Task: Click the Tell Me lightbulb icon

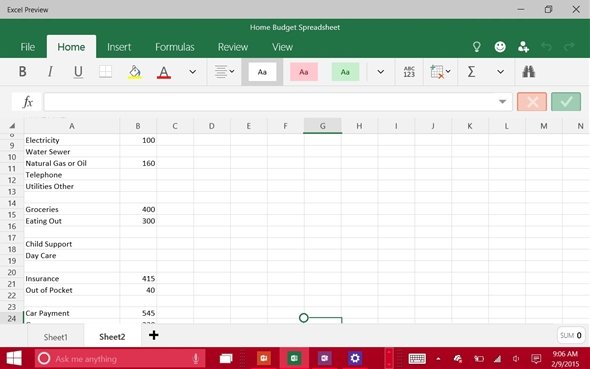Action: point(477,47)
